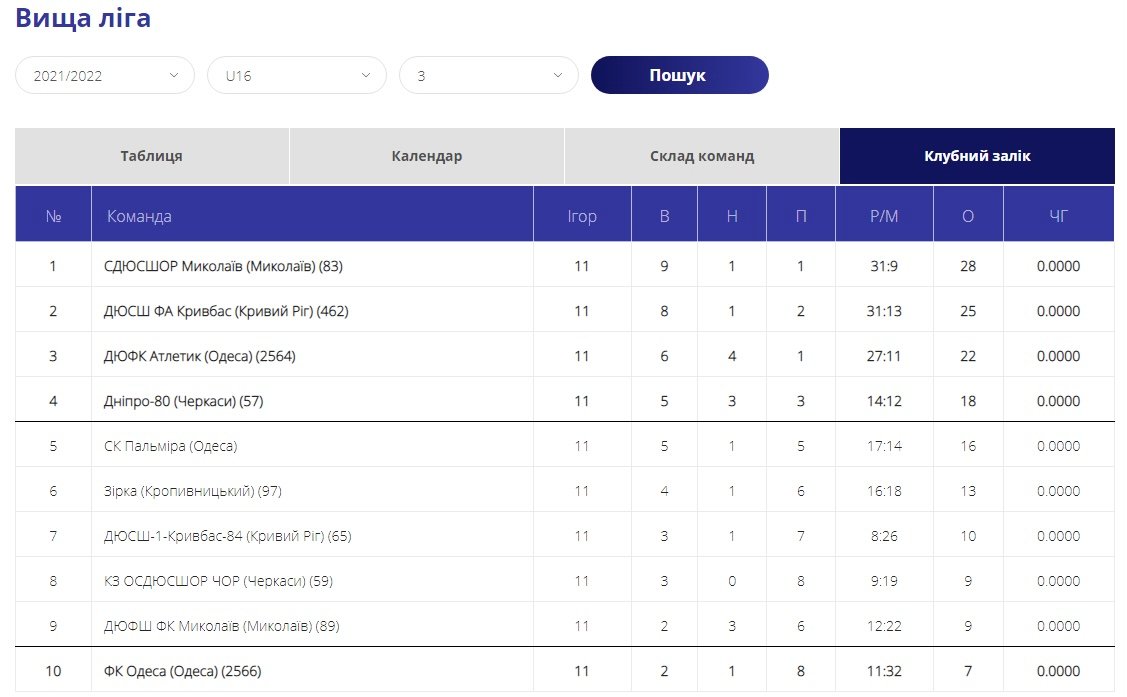1127x697 pixels.
Task: Select team ДЮФШ ФК Миколаїв (Миколаїв) (89)
Action: point(221,627)
